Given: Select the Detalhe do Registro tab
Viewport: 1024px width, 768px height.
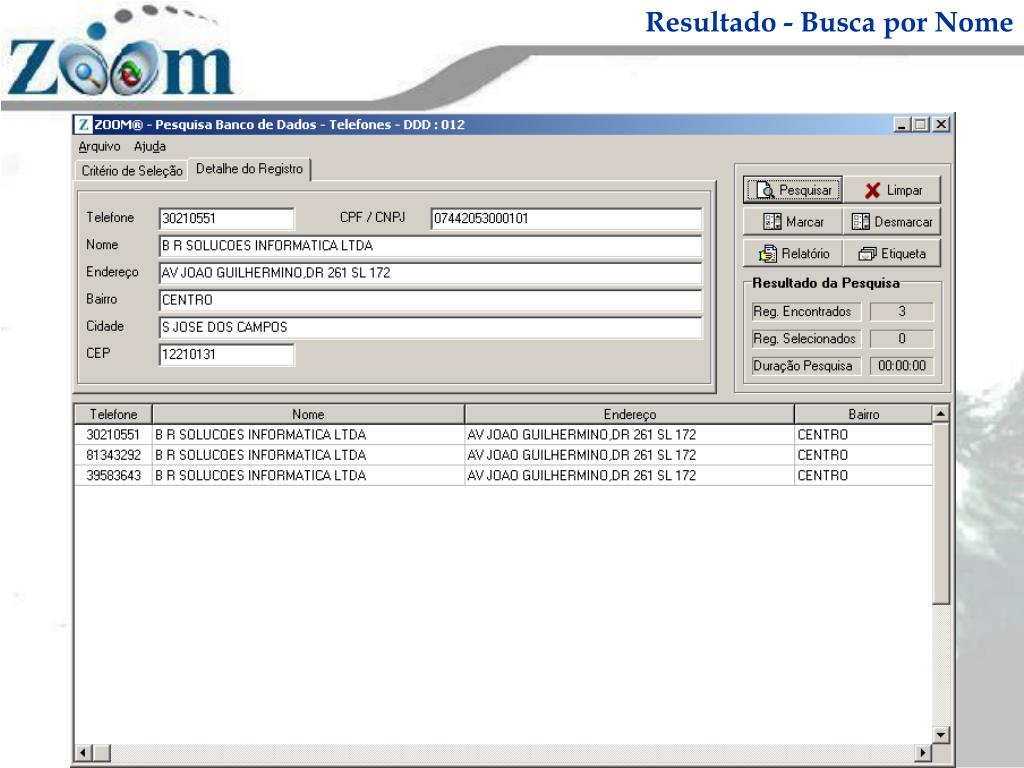Looking at the screenshot, I should click(x=249, y=169).
